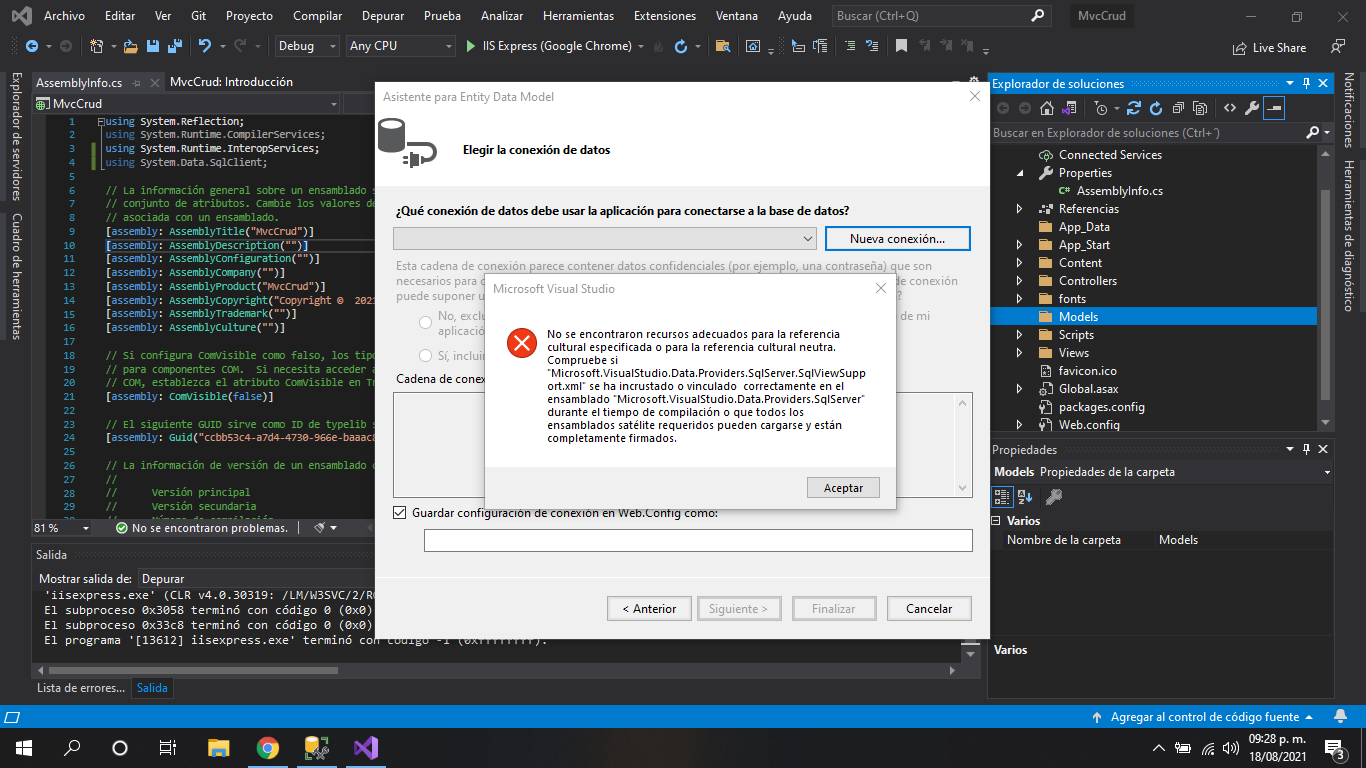Click the Show All Files icon
The width and height of the screenshot is (1366, 768).
coord(1199,108)
